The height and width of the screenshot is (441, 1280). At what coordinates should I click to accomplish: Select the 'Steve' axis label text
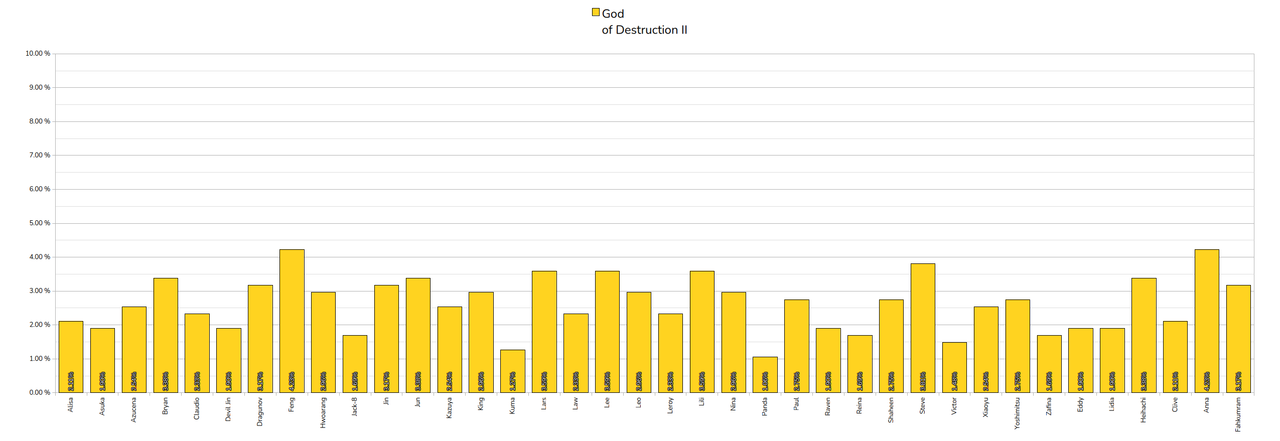(x=923, y=406)
